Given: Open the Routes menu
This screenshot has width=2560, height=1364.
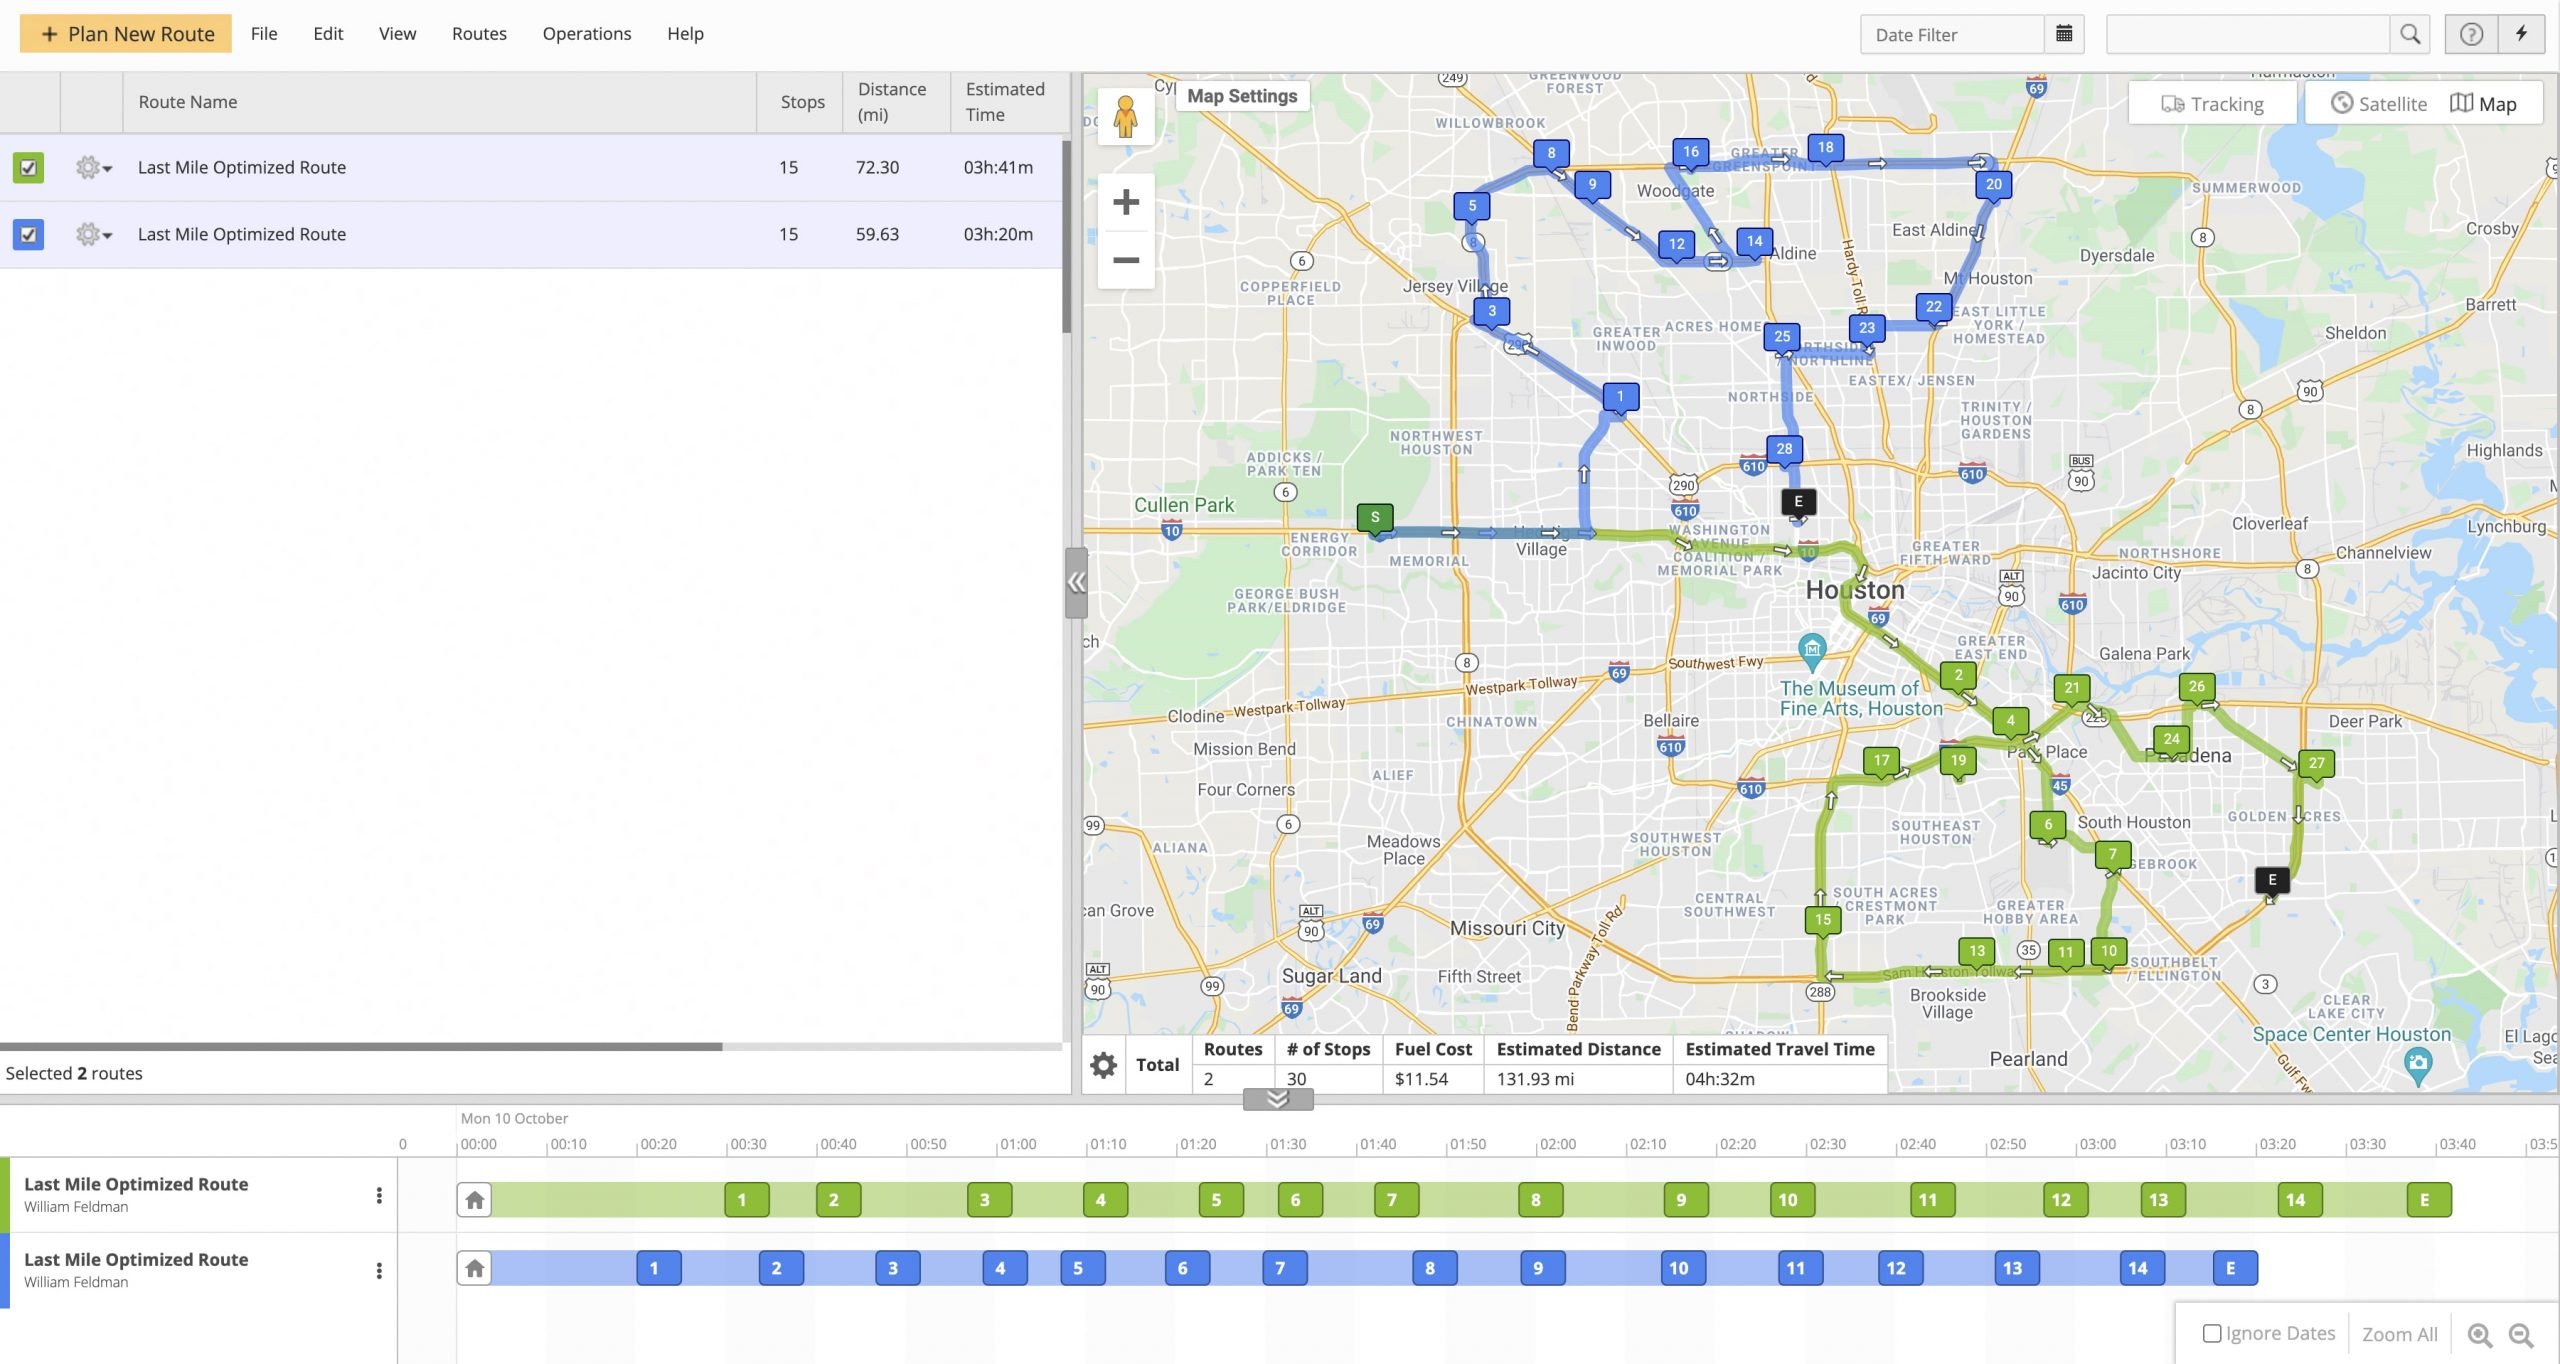Looking at the screenshot, I should [x=479, y=33].
